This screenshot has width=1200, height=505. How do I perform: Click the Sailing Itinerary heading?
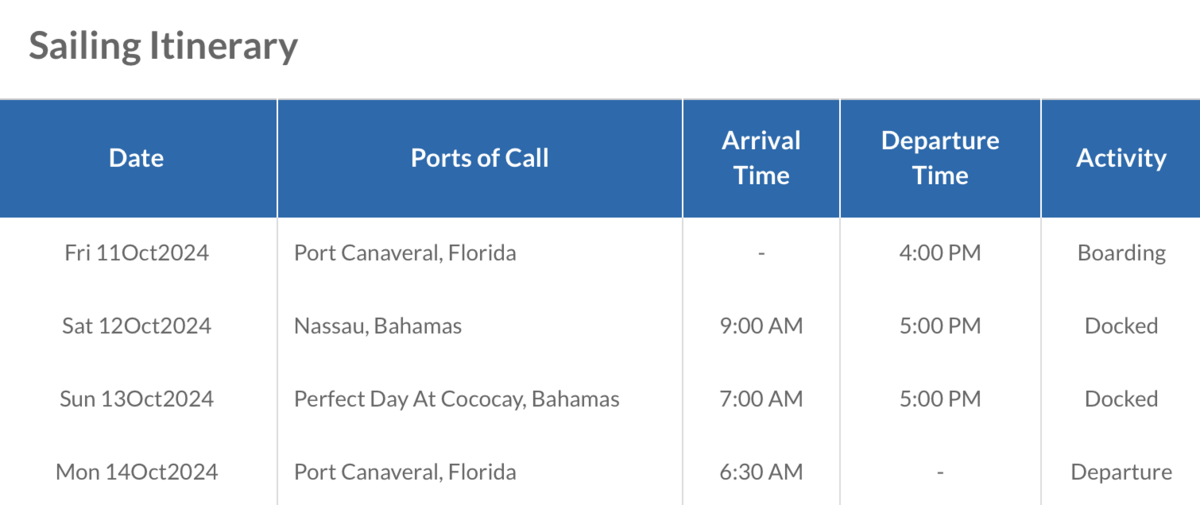[163, 46]
